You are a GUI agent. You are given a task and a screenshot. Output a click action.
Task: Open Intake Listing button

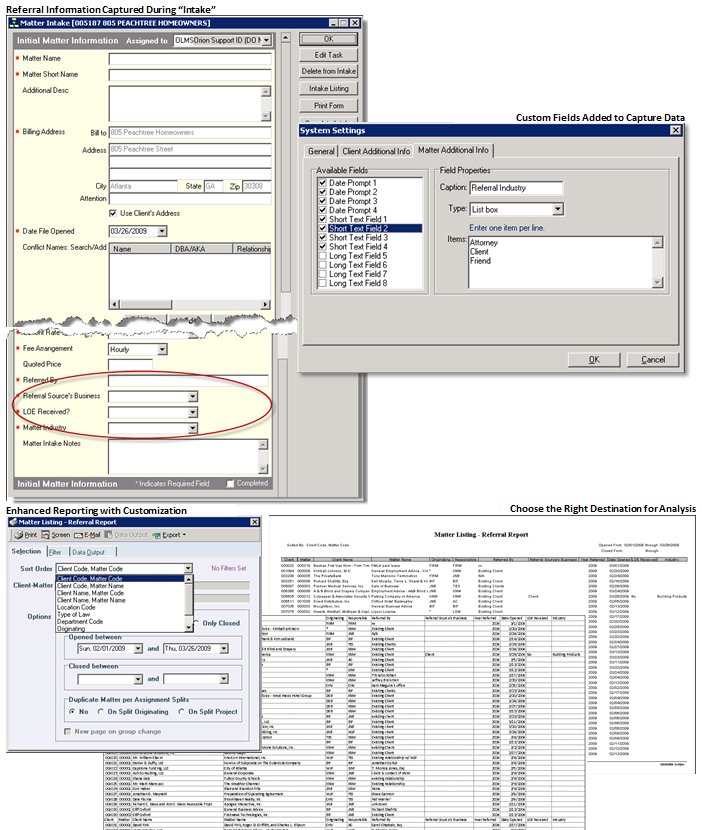328,88
